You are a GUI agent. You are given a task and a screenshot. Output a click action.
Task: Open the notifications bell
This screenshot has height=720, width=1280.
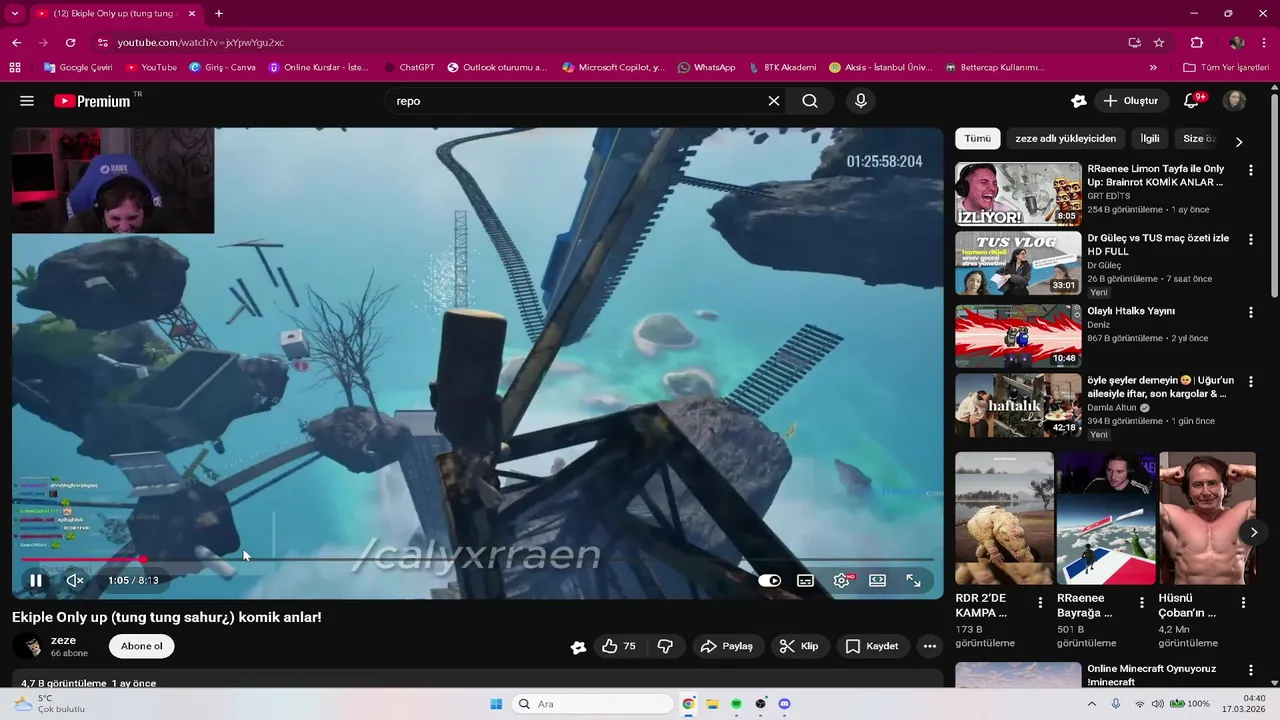tap(1191, 101)
